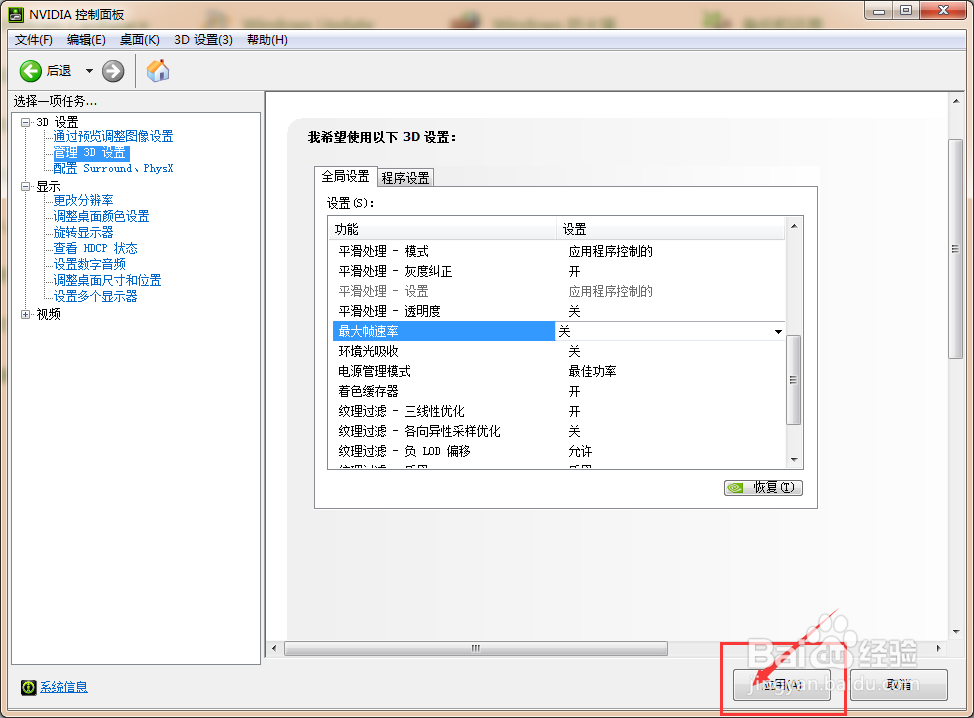The image size is (974, 718).
Task: Select the 着色缓存器 row
Action: (x=559, y=391)
